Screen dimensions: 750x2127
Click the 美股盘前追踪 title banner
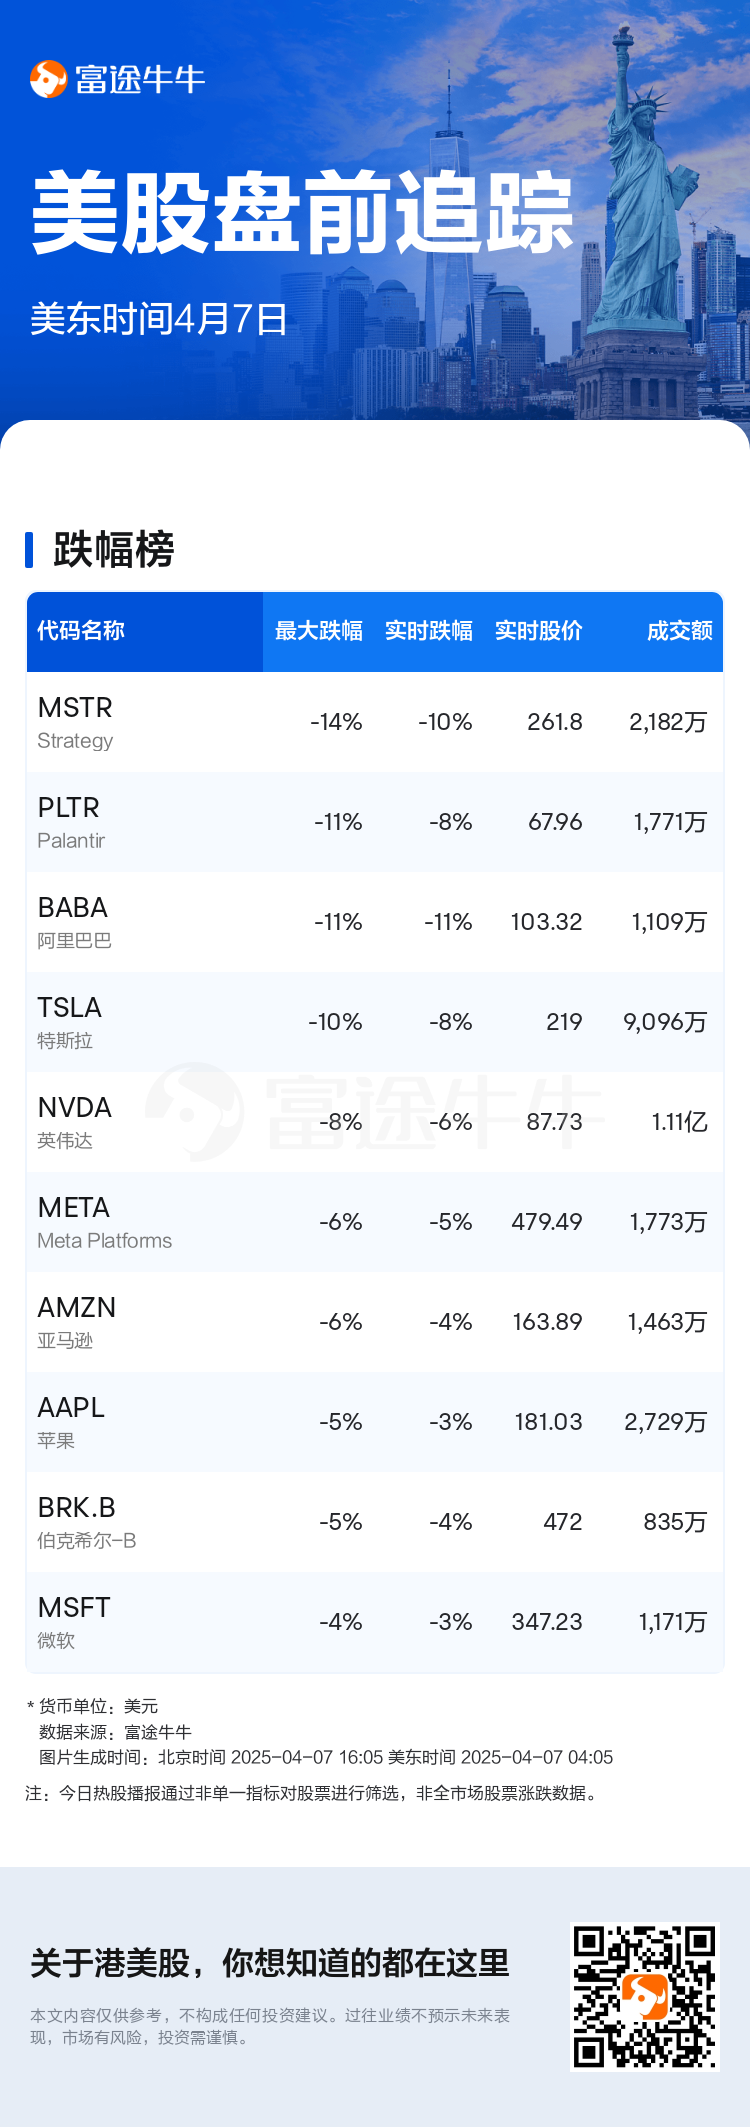302,213
